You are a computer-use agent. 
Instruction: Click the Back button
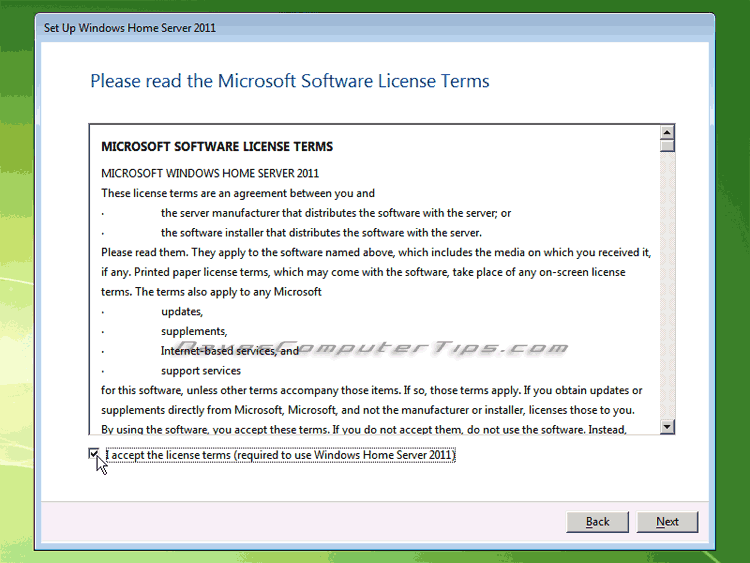click(x=597, y=521)
